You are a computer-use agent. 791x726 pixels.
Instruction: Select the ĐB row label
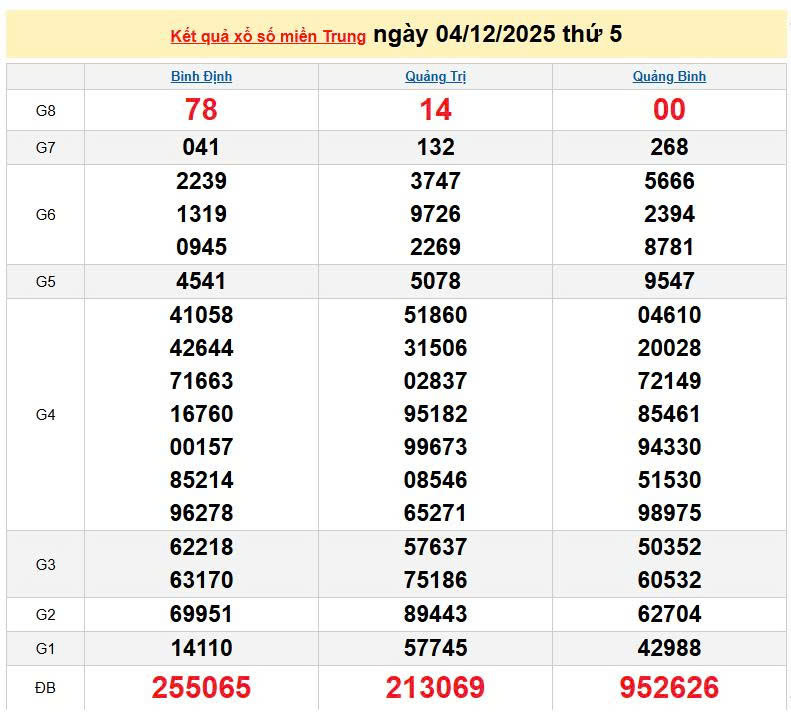click(x=45, y=688)
